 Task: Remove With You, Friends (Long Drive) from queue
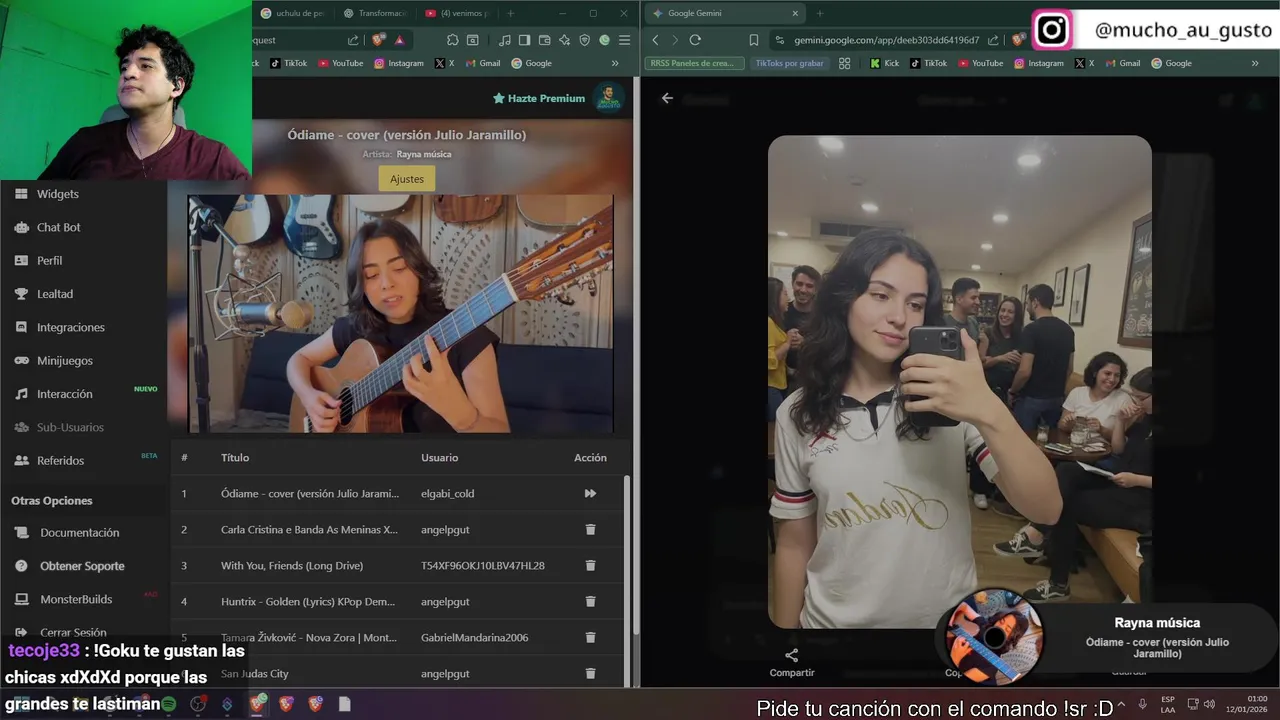(590, 565)
